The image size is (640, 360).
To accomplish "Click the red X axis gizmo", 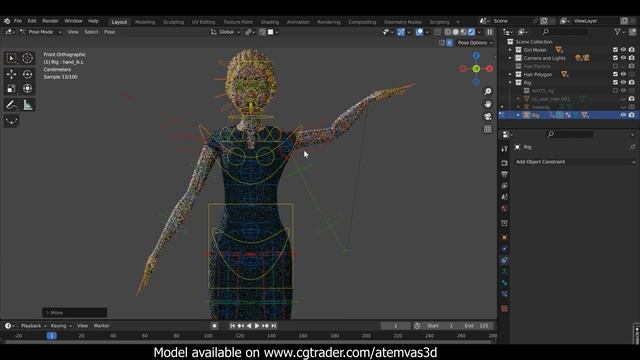I will click(x=489, y=69).
